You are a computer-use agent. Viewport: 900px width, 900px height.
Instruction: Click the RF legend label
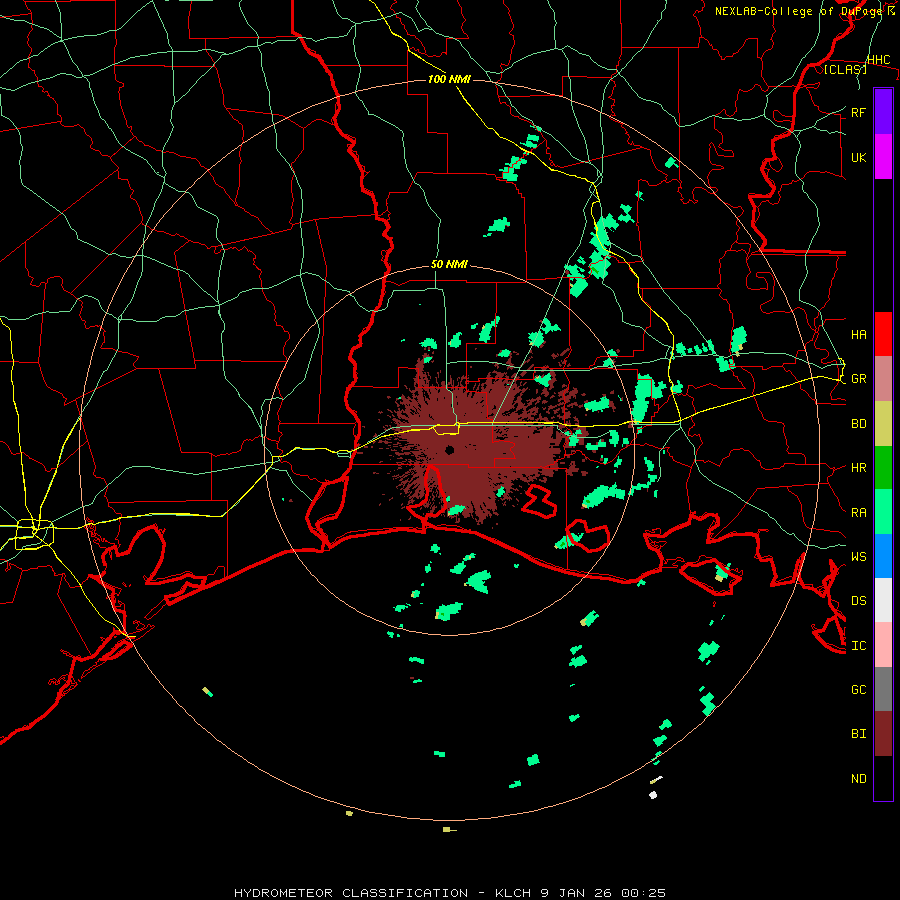coord(858,112)
